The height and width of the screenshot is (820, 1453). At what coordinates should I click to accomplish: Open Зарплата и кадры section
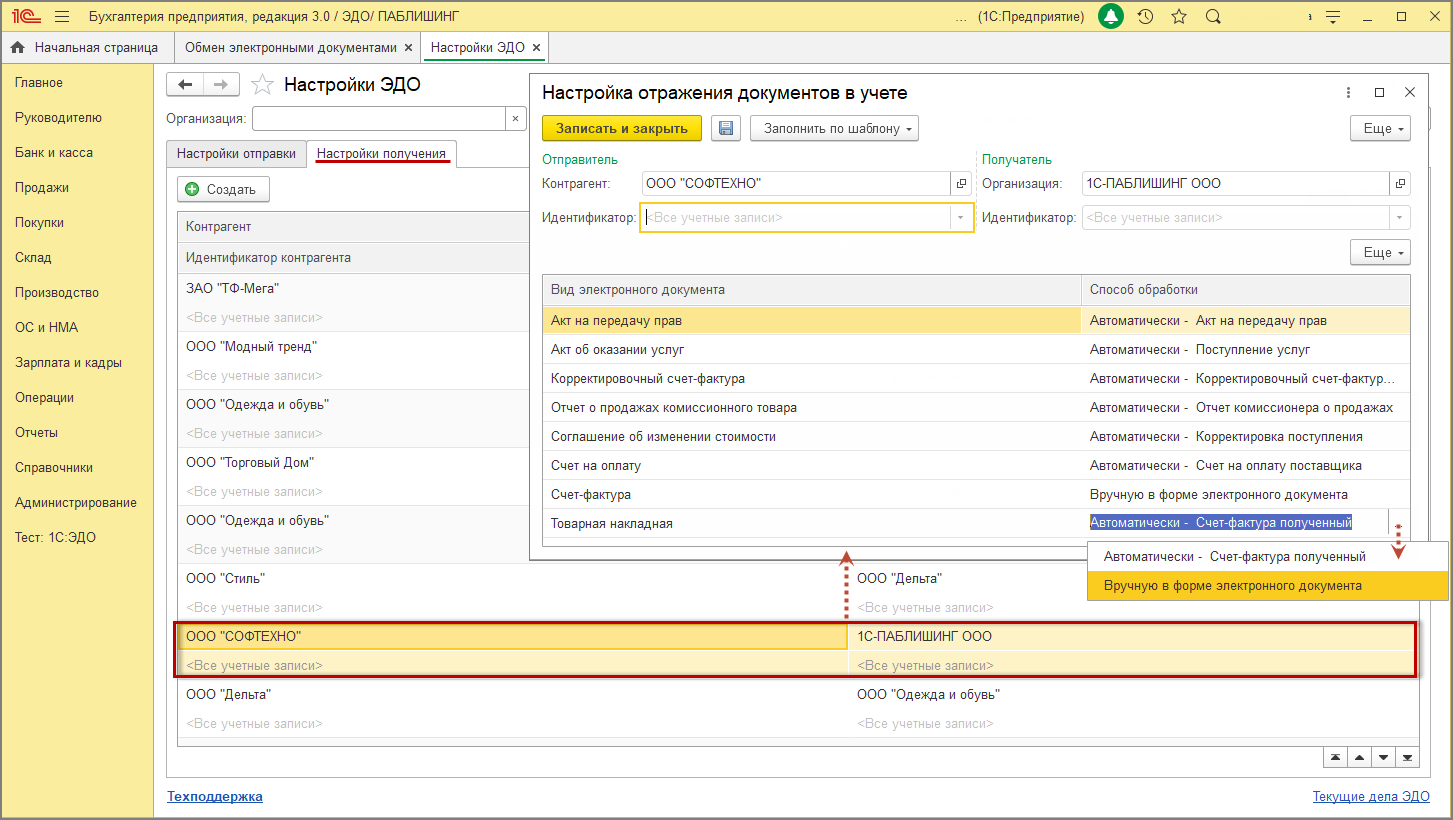click(x=69, y=363)
